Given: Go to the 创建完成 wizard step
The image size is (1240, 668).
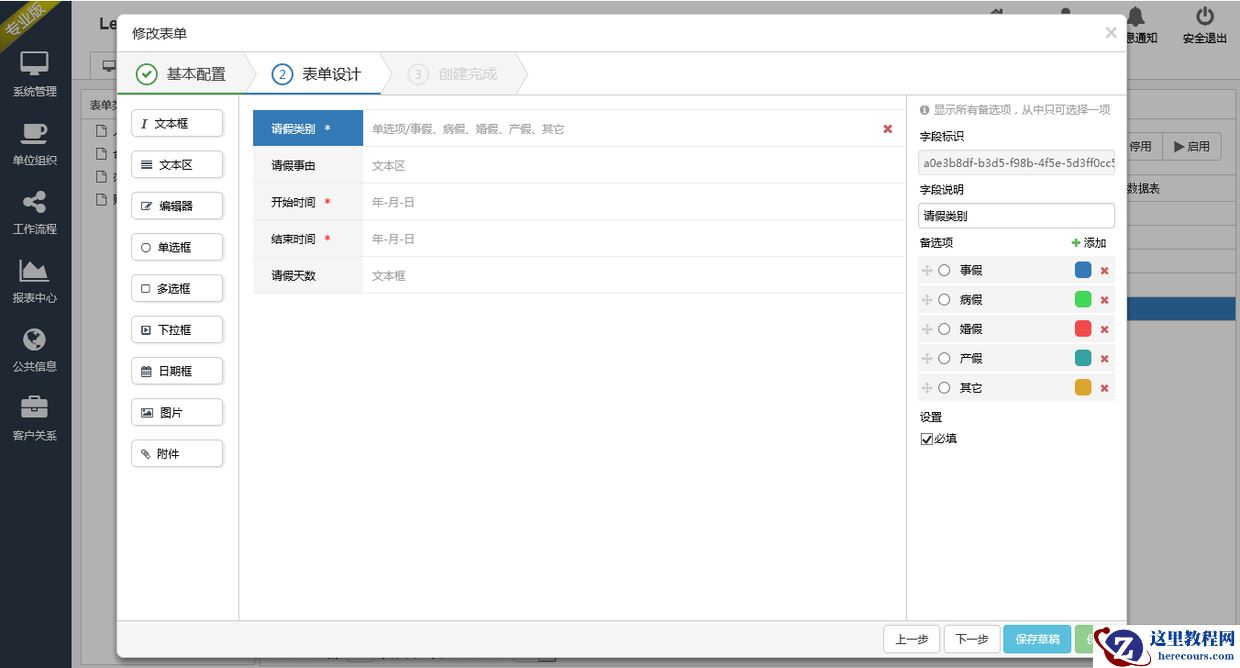Looking at the screenshot, I should (x=453, y=74).
